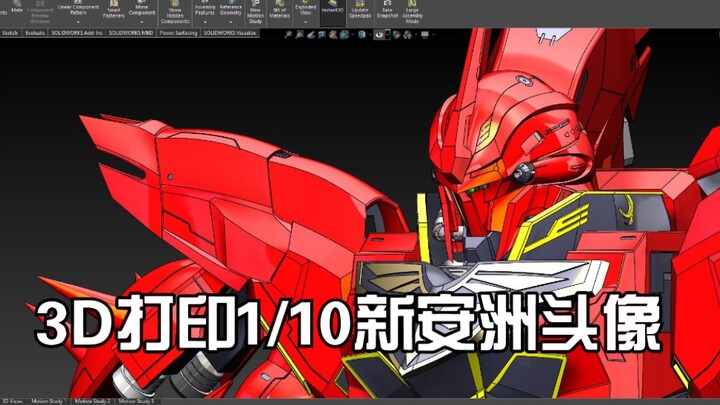This screenshot has height=405, width=720.
Task: Click Take Snapshot
Action: tap(387, 10)
